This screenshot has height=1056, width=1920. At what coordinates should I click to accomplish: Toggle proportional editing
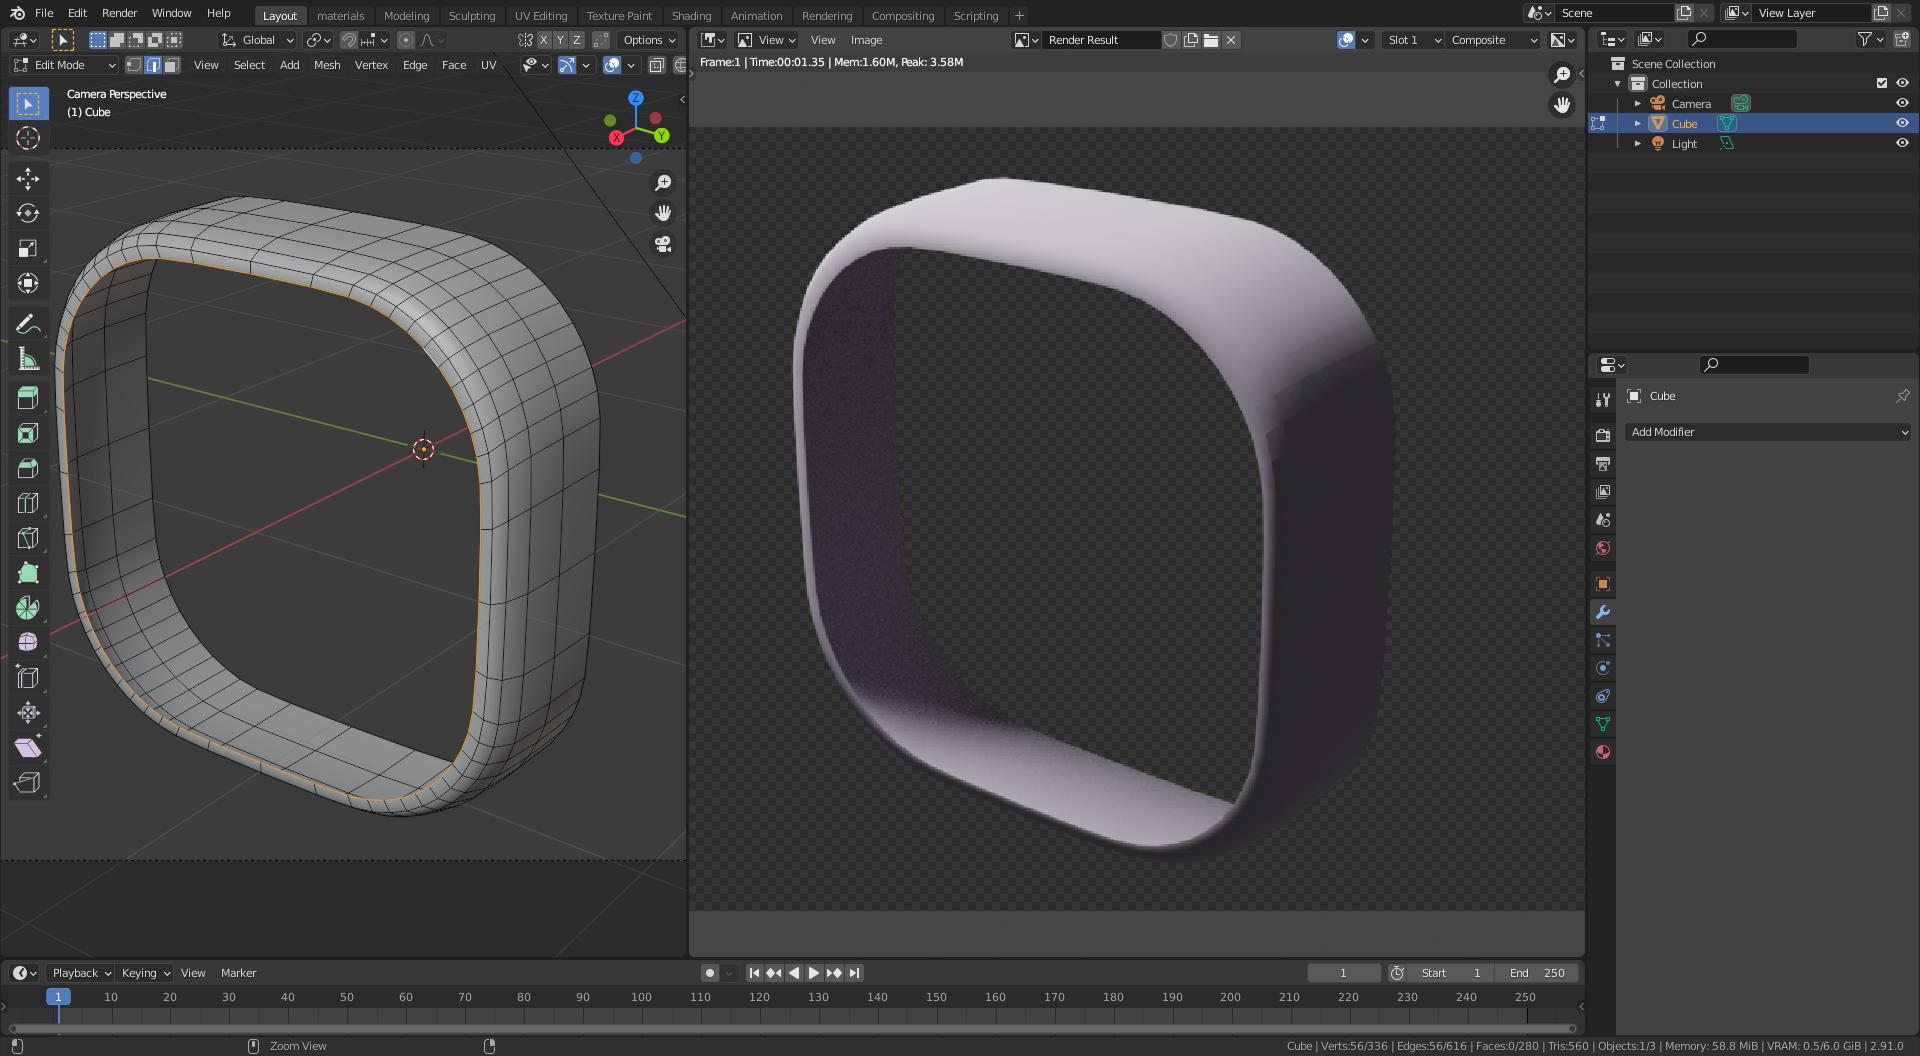click(405, 40)
